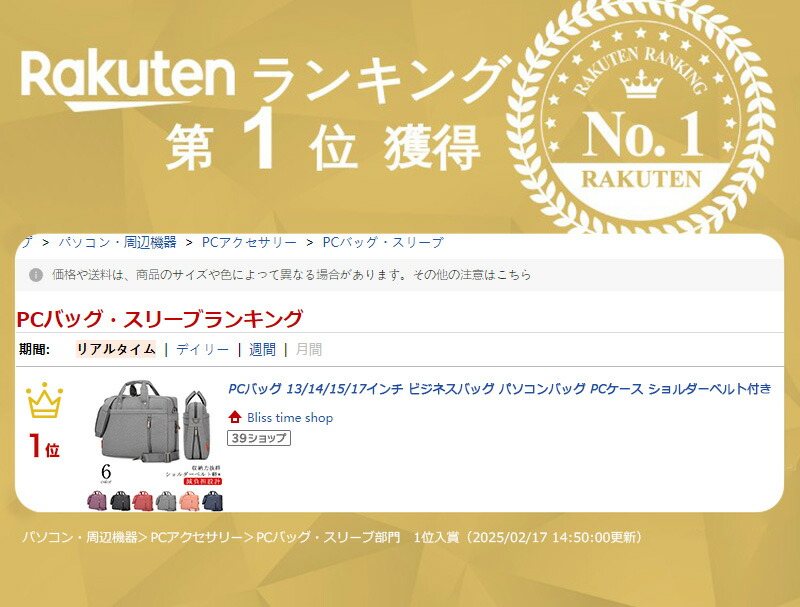Screen dimensions: 800x607
Task: Switch to the 週間 ranking period
Action: [262, 349]
